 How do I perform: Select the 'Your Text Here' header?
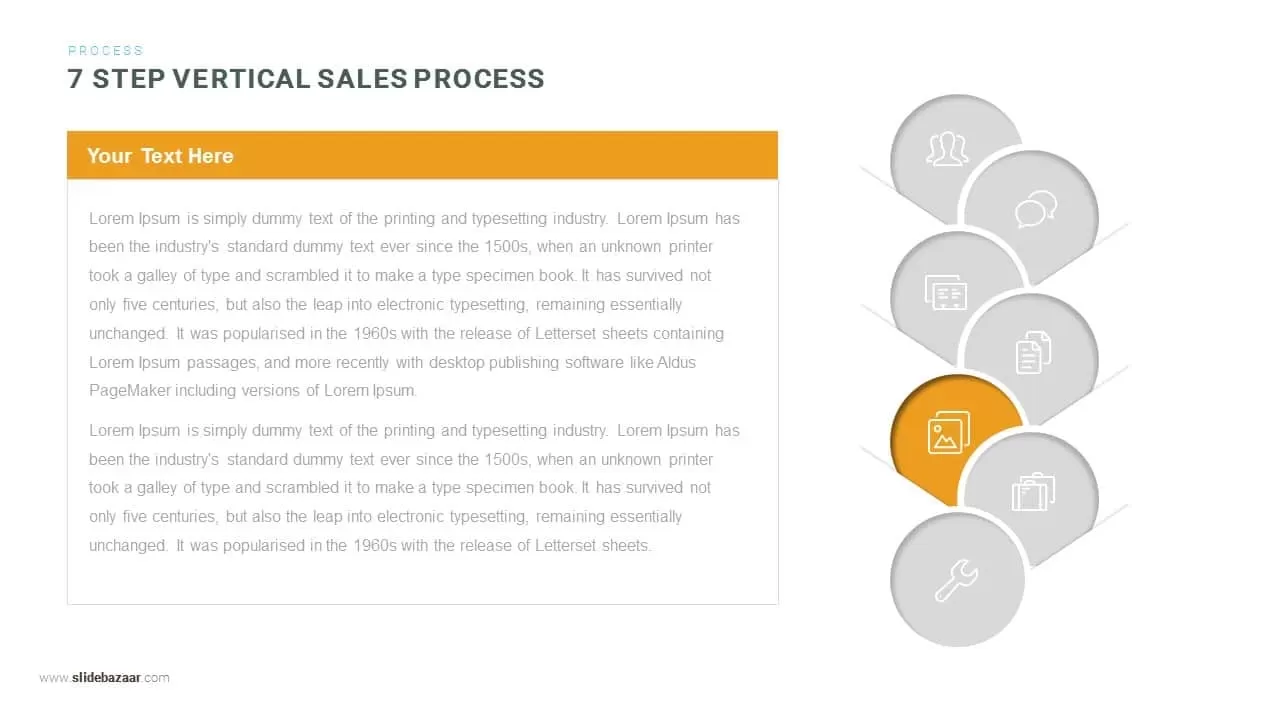click(160, 156)
